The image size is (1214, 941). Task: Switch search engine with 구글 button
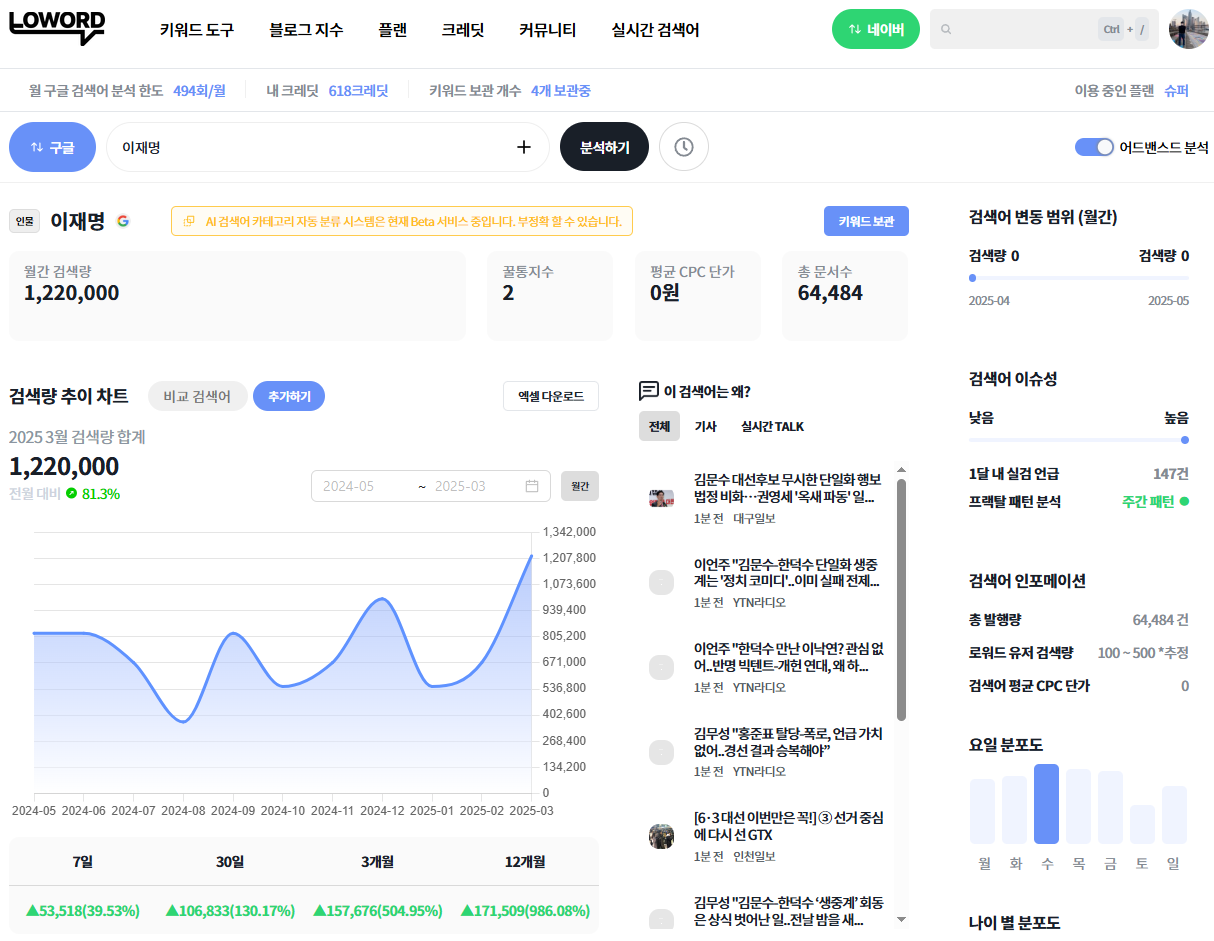52,147
